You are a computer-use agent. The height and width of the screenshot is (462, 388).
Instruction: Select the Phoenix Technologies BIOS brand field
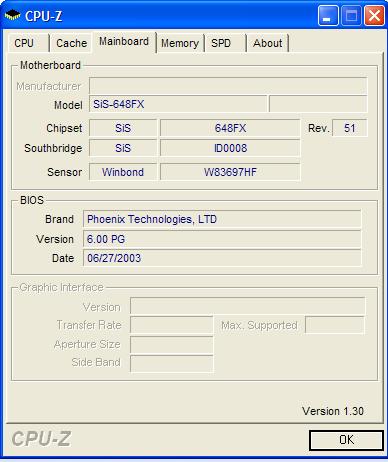click(x=222, y=219)
